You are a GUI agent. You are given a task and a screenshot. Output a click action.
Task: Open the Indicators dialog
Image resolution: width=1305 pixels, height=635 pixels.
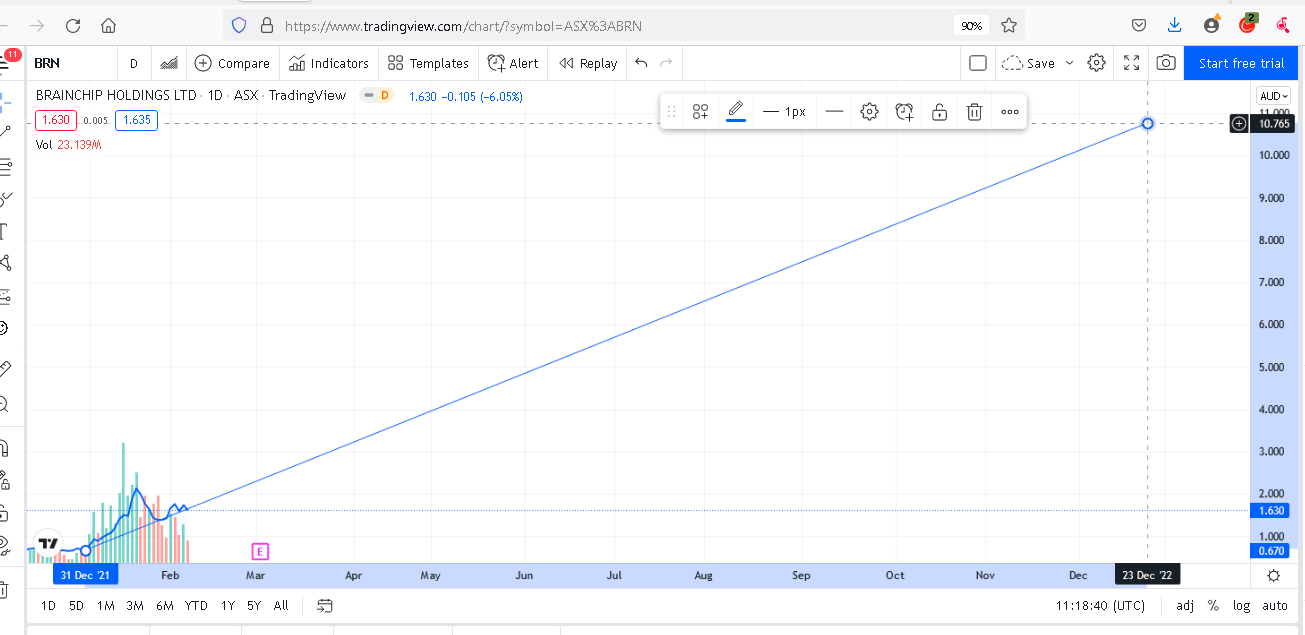click(x=329, y=63)
